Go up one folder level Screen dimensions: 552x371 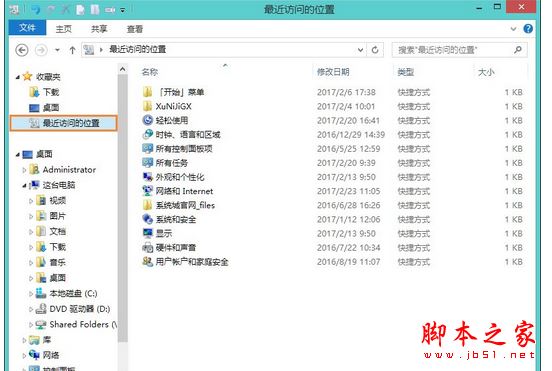point(72,50)
